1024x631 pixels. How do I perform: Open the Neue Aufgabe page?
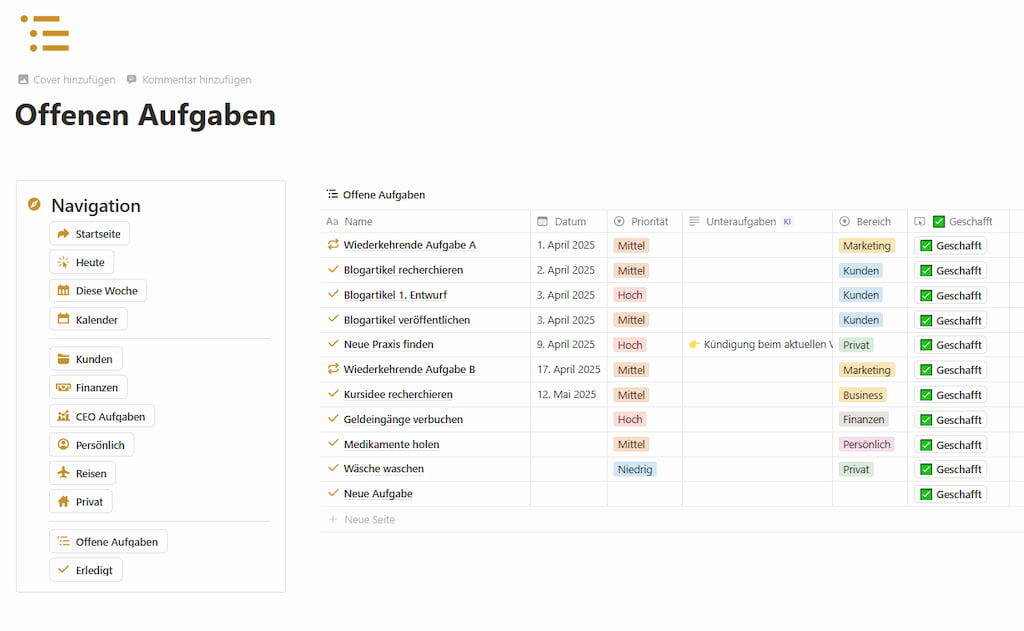click(x=378, y=494)
